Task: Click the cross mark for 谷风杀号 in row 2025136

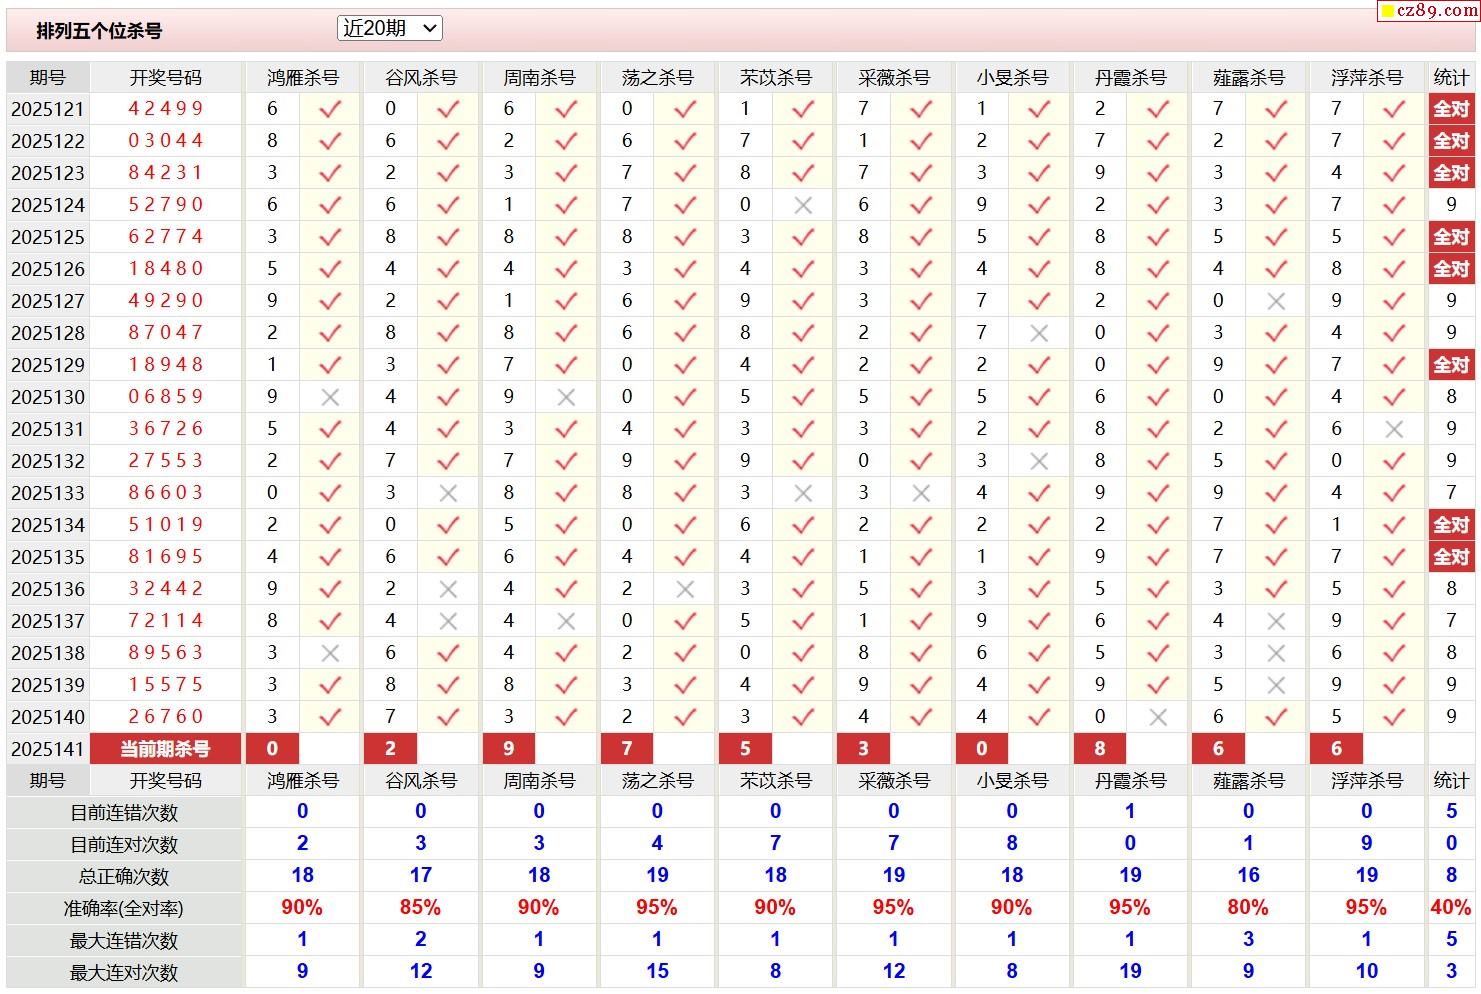Action: (x=448, y=589)
